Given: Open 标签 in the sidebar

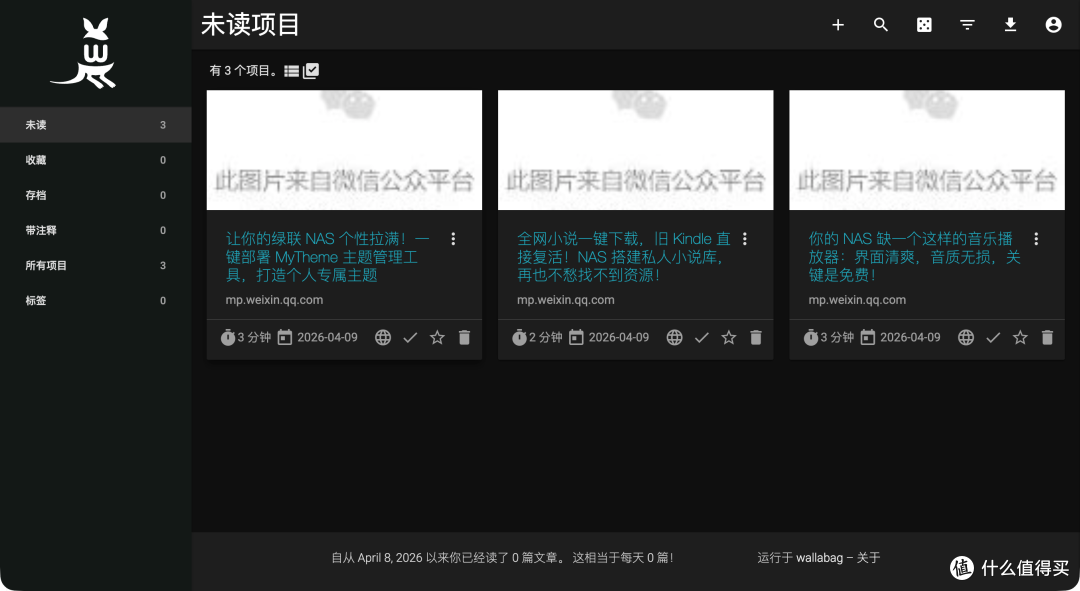Looking at the screenshot, I should click(x=96, y=300).
